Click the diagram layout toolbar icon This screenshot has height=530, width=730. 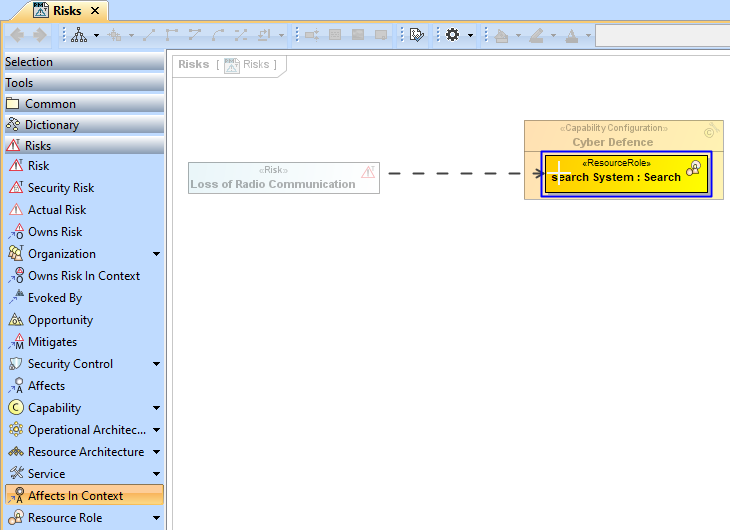79,35
